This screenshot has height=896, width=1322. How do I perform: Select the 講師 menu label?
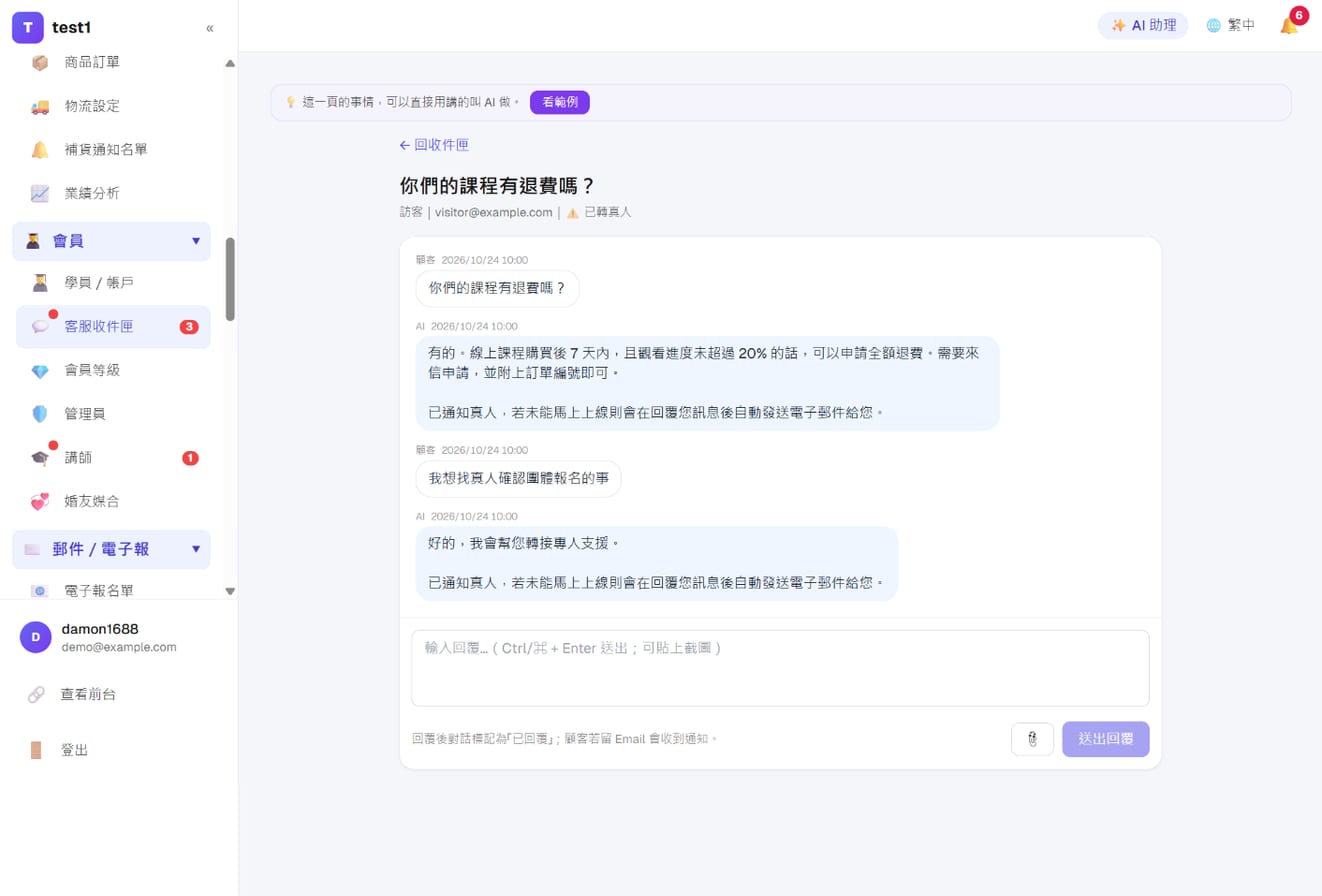pyautogui.click(x=79, y=458)
